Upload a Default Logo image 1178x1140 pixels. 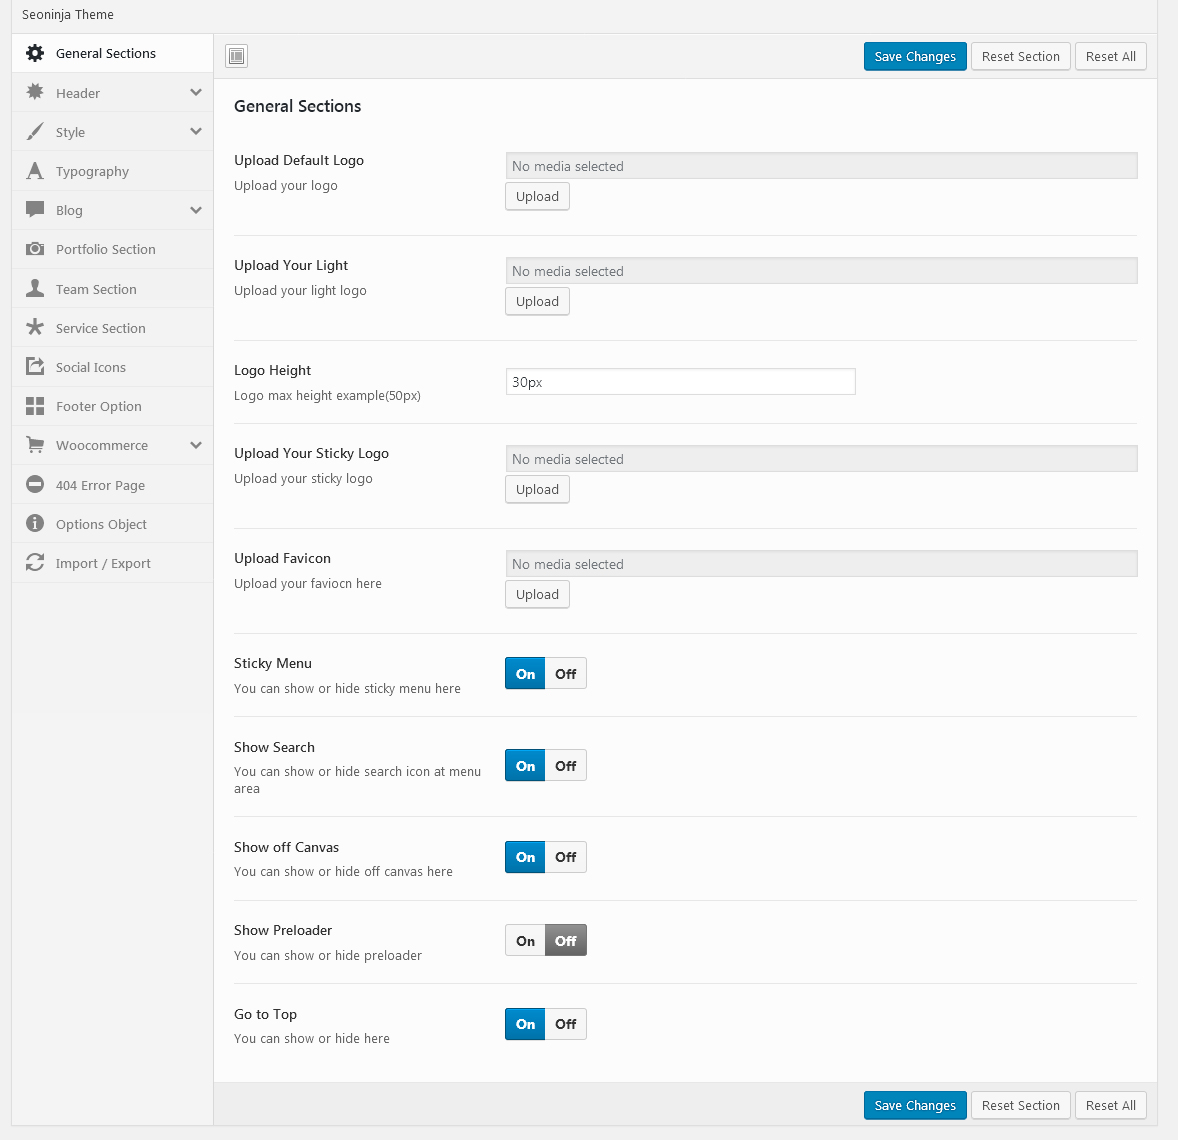pos(537,196)
